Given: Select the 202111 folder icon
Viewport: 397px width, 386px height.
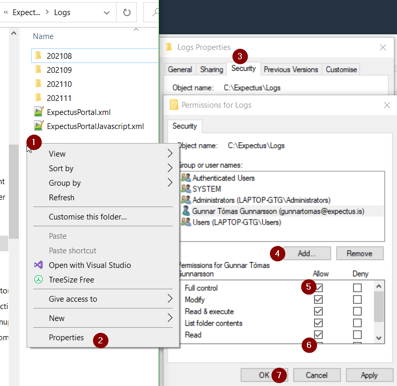Looking at the screenshot, I should [x=38, y=98].
